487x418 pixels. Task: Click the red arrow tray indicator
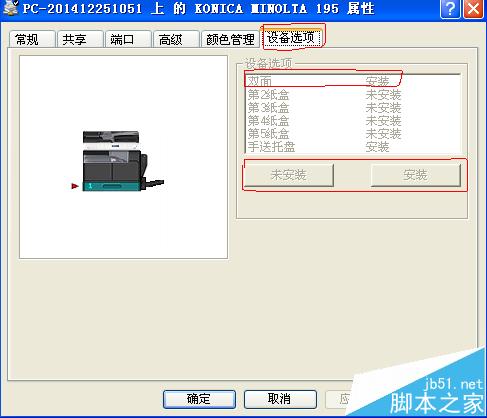coord(75,186)
